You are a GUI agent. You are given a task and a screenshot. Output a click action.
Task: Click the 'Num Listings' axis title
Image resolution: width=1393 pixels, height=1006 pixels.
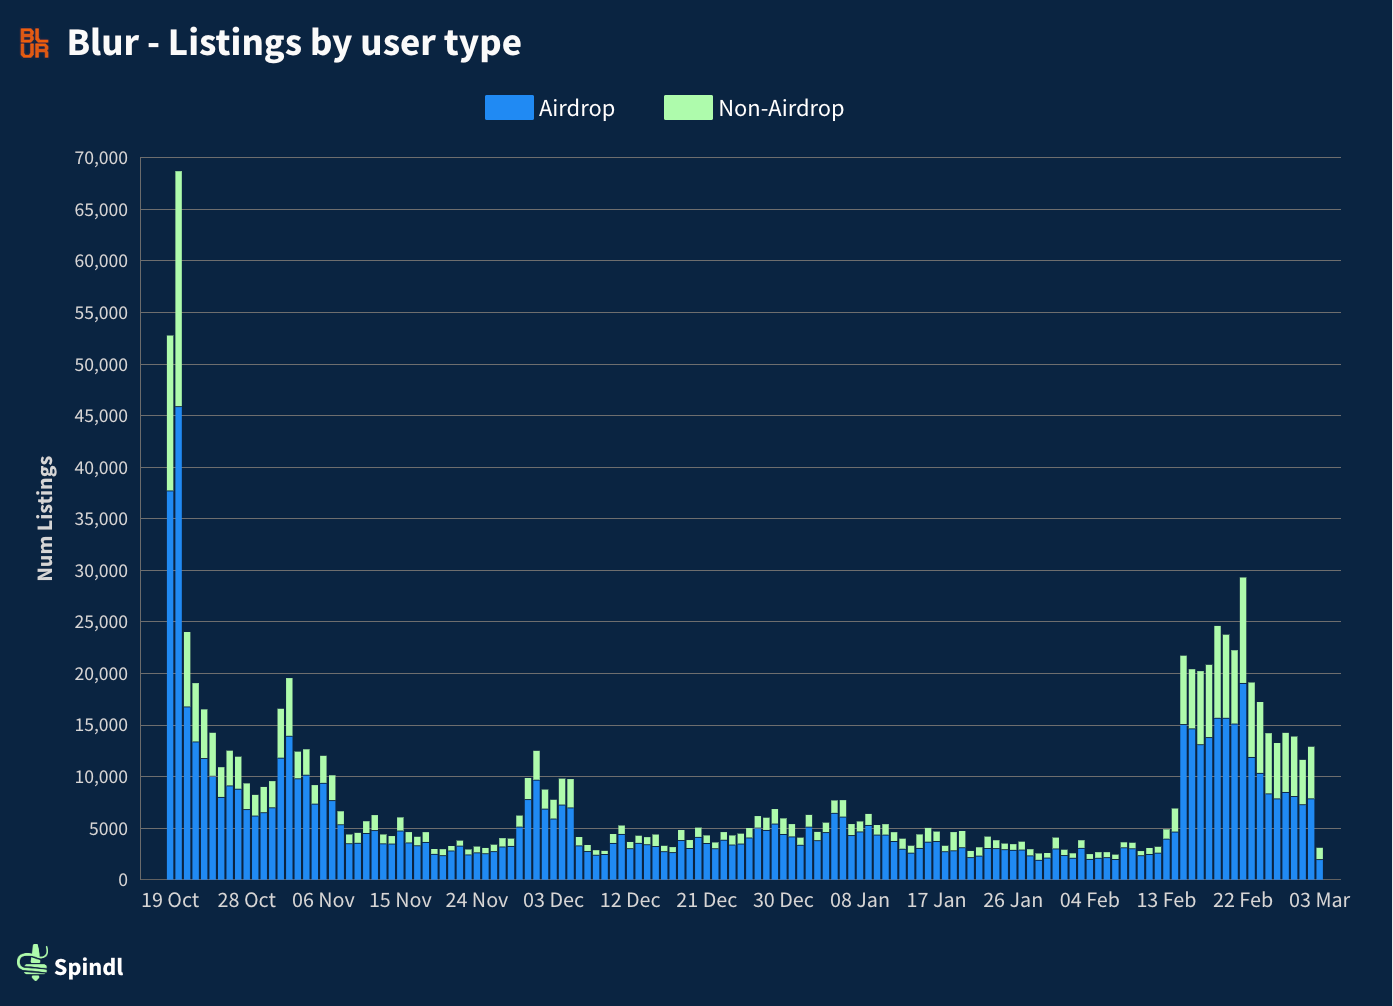point(45,518)
